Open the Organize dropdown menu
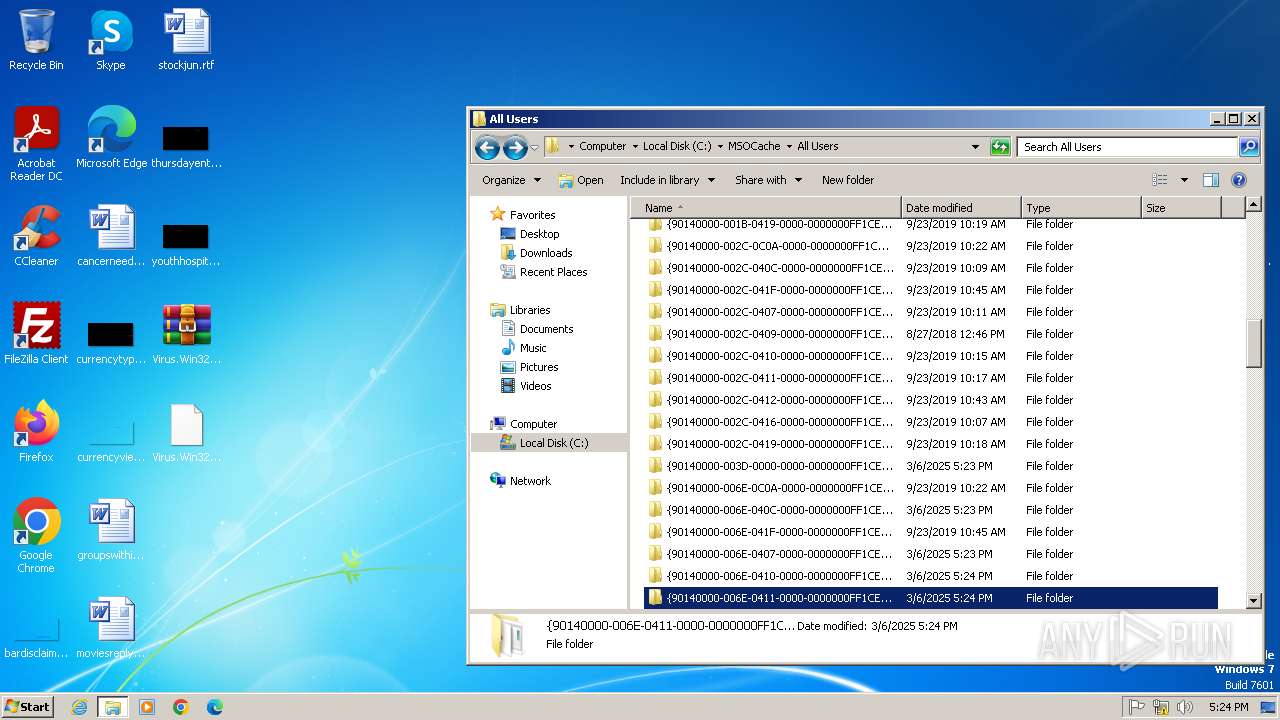The width and height of the screenshot is (1280, 720). pyautogui.click(x=511, y=180)
